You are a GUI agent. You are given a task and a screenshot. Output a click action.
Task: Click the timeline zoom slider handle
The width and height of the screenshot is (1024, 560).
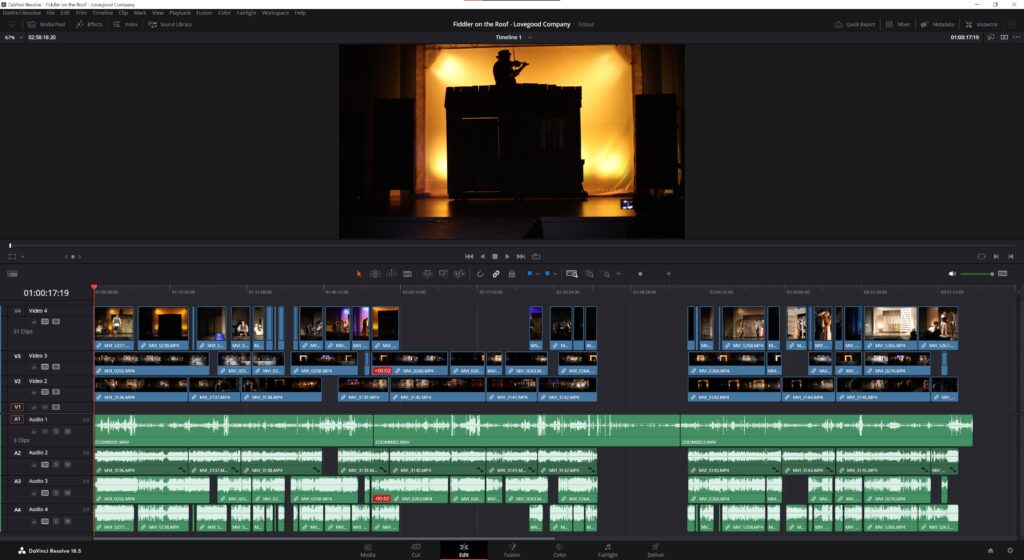(x=640, y=273)
